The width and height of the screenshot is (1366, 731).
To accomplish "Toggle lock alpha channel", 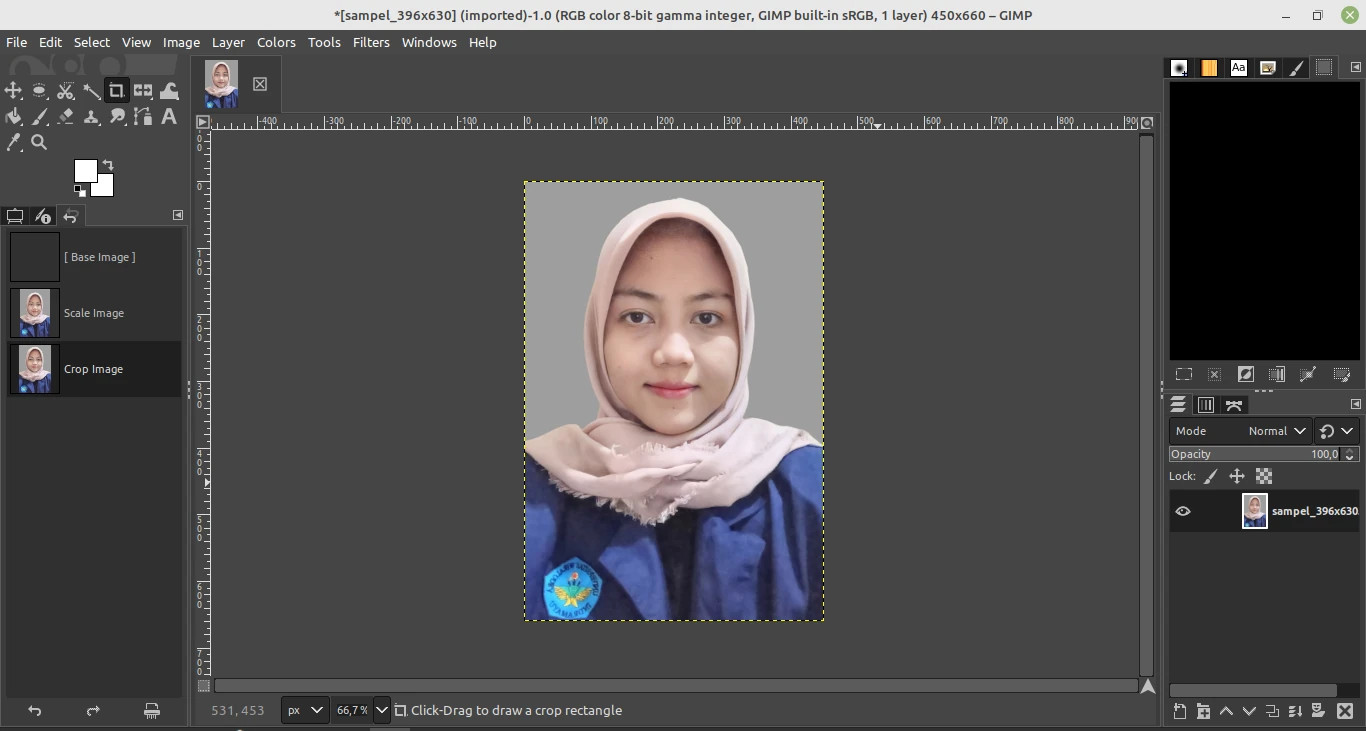I will pos(1264,477).
